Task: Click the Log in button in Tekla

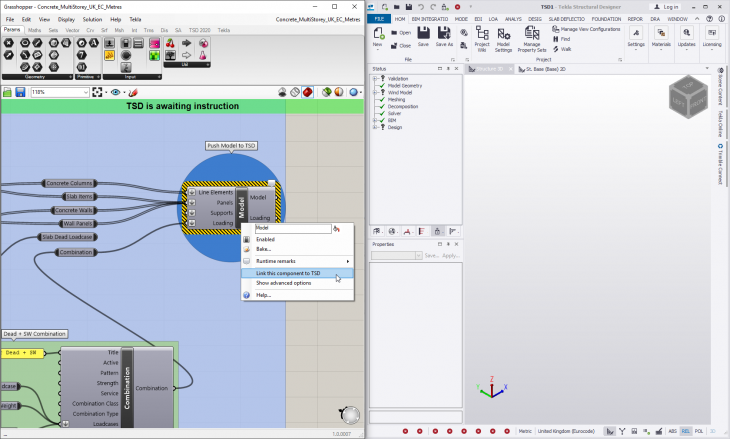Action: (x=667, y=7)
